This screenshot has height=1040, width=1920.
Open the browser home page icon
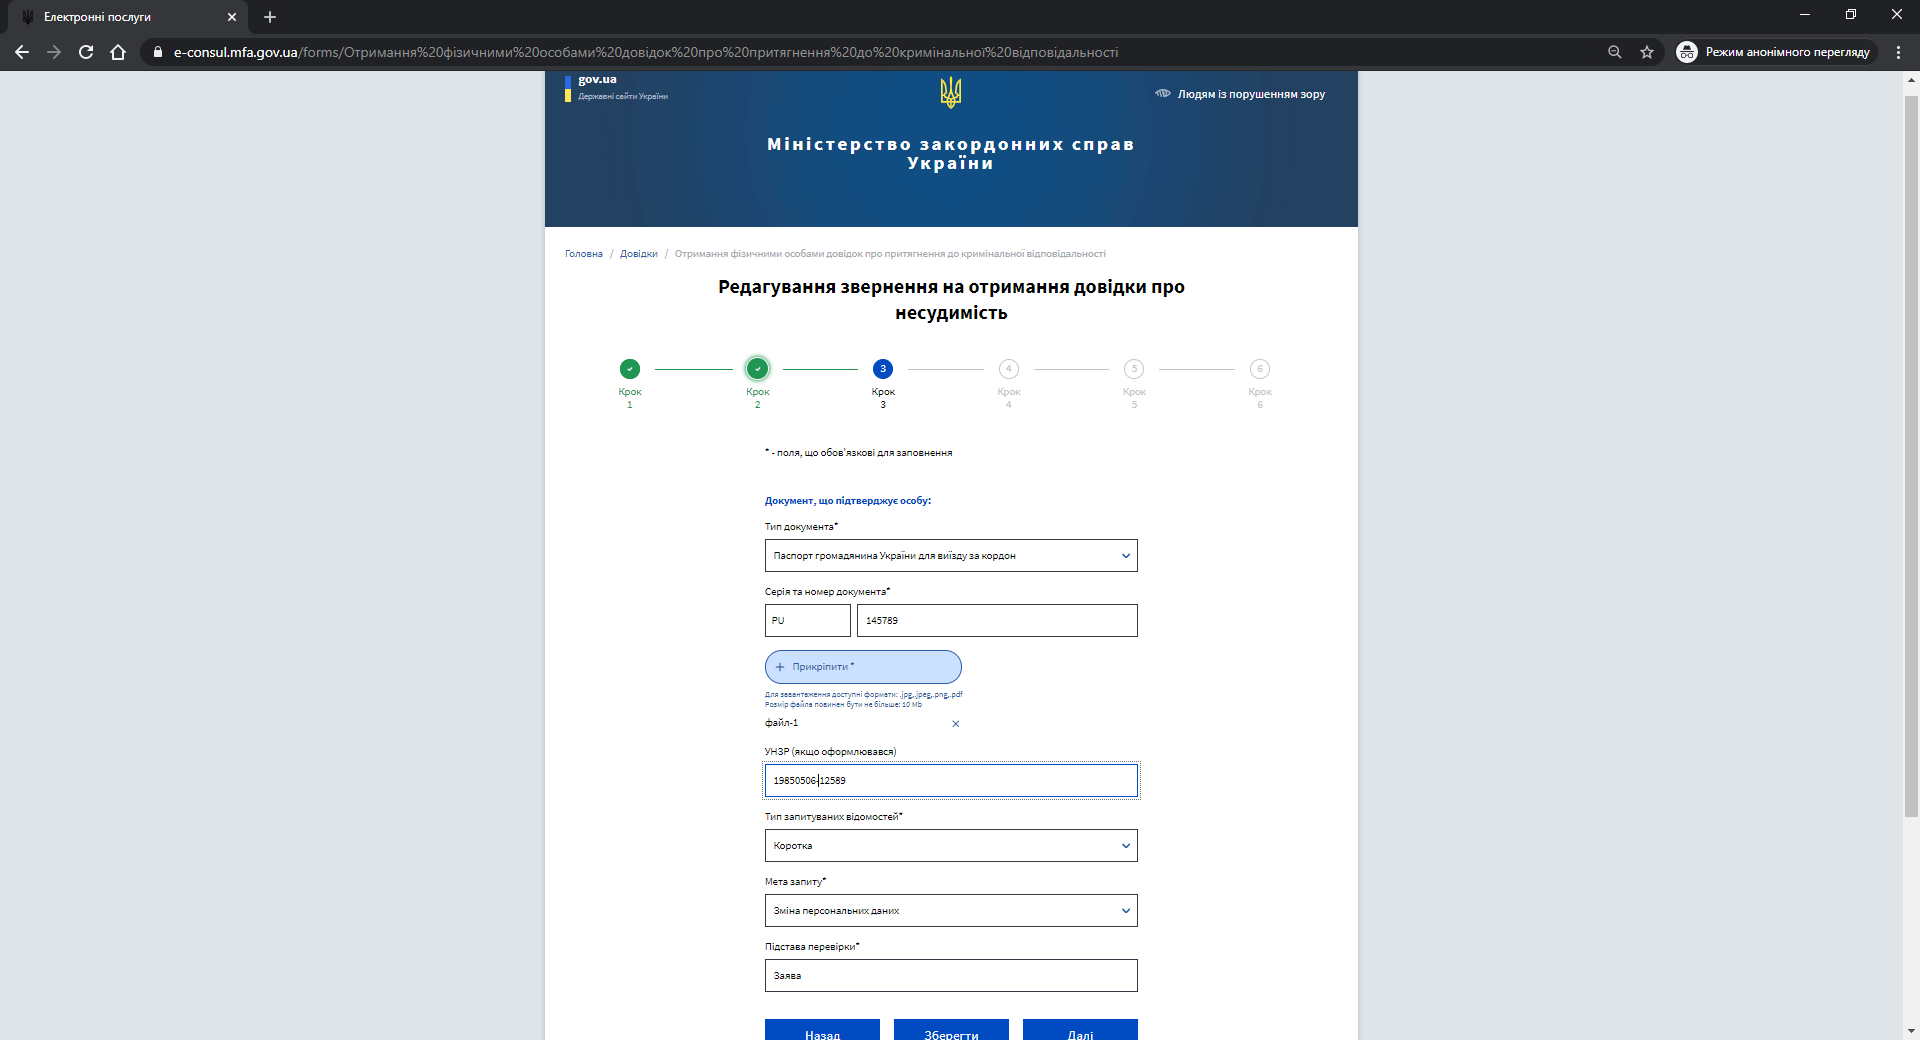pyautogui.click(x=118, y=52)
